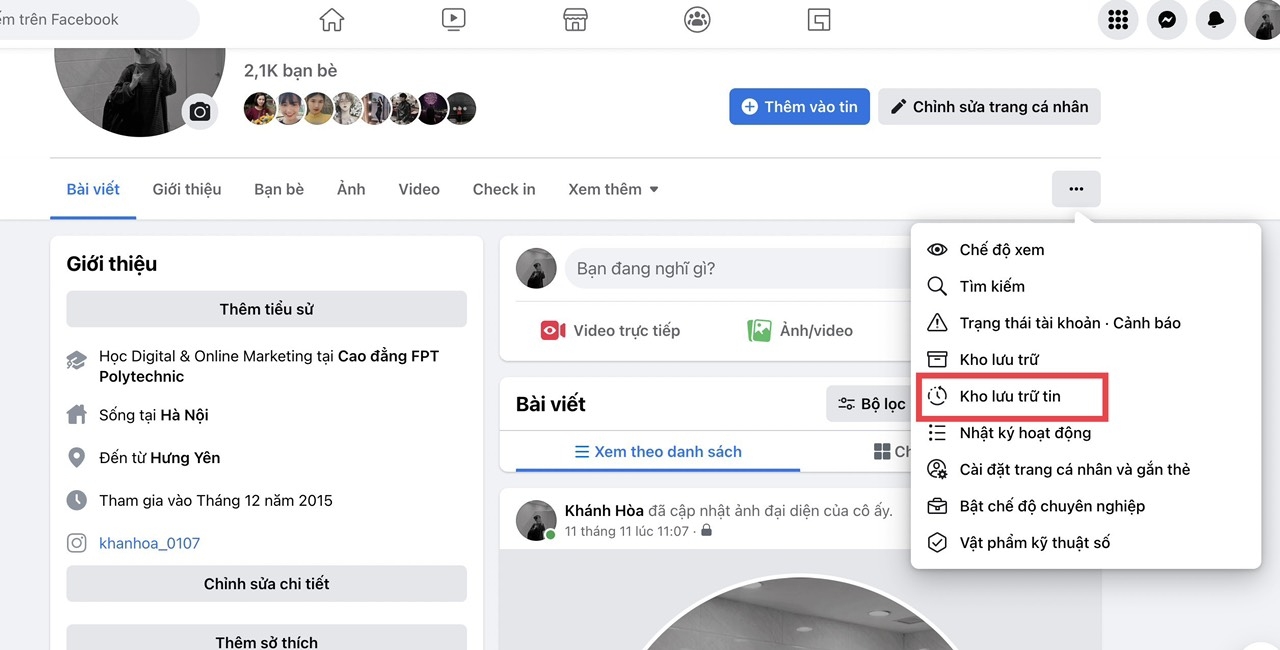
Task: Click archive box icon beside 'Kho lưu trữ'
Action: click(937, 359)
